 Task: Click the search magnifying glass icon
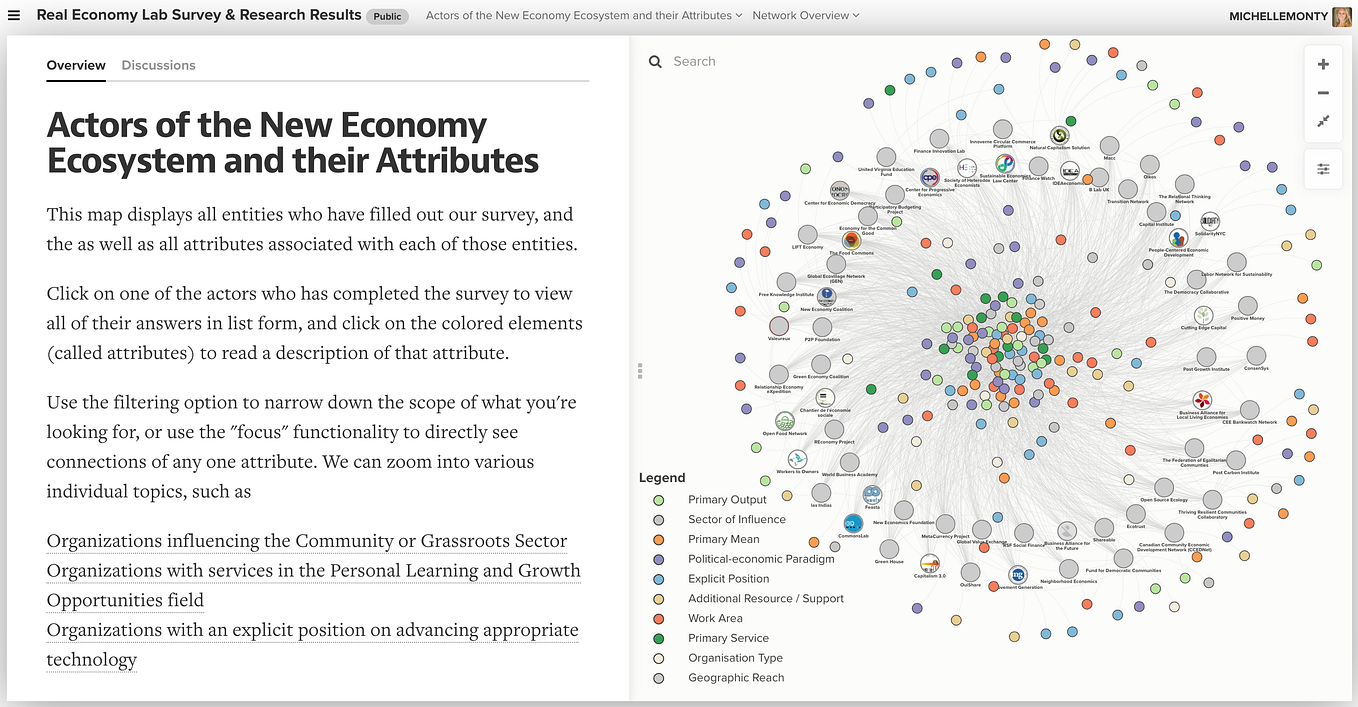pos(655,61)
